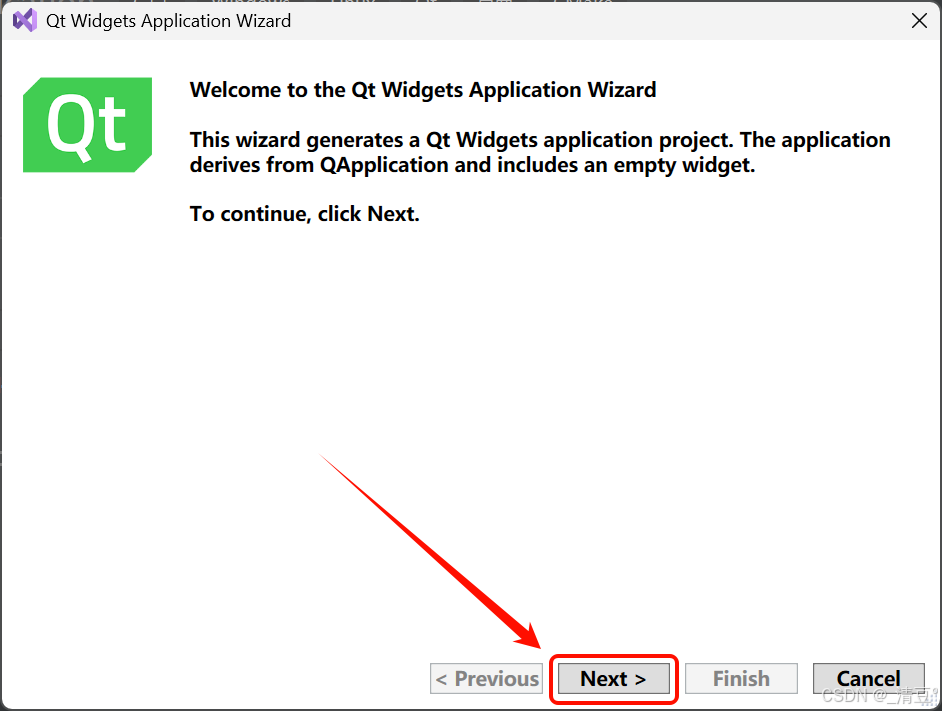Viewport: 942px width, 711px height.
Task: Click the disabled < Previous button
Action: pos(487,679)
